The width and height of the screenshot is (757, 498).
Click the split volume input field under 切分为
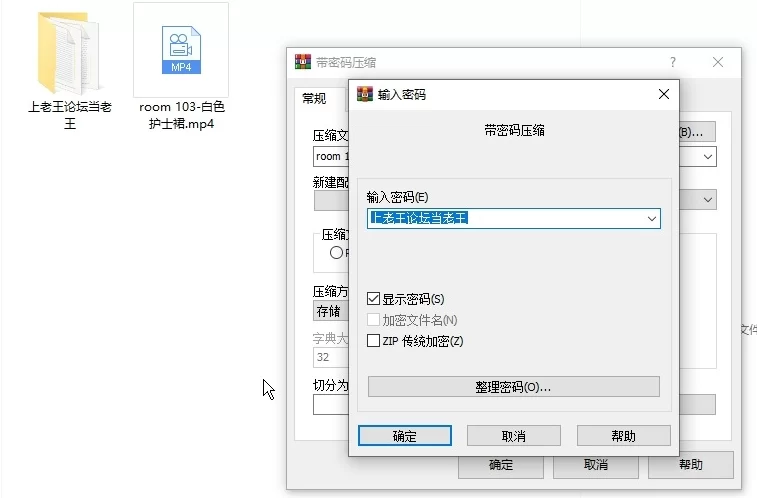[331, 405]
